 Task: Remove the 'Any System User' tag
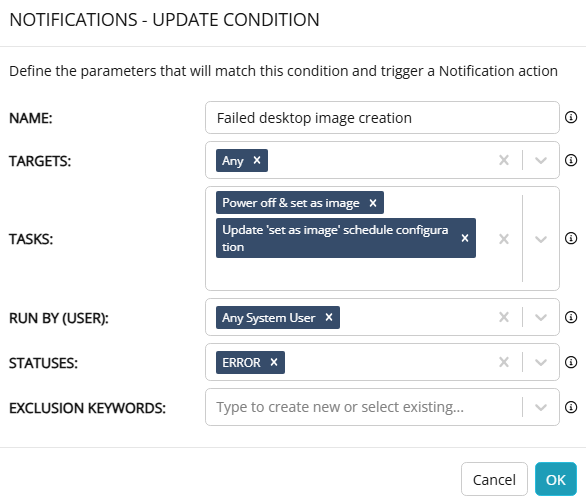pyautogui.click(x=329, y=317)
